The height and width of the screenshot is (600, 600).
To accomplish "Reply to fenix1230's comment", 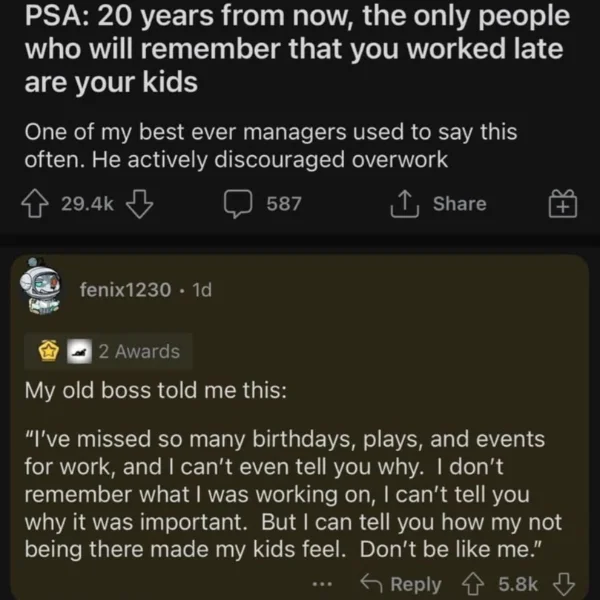I will point(403,583).
